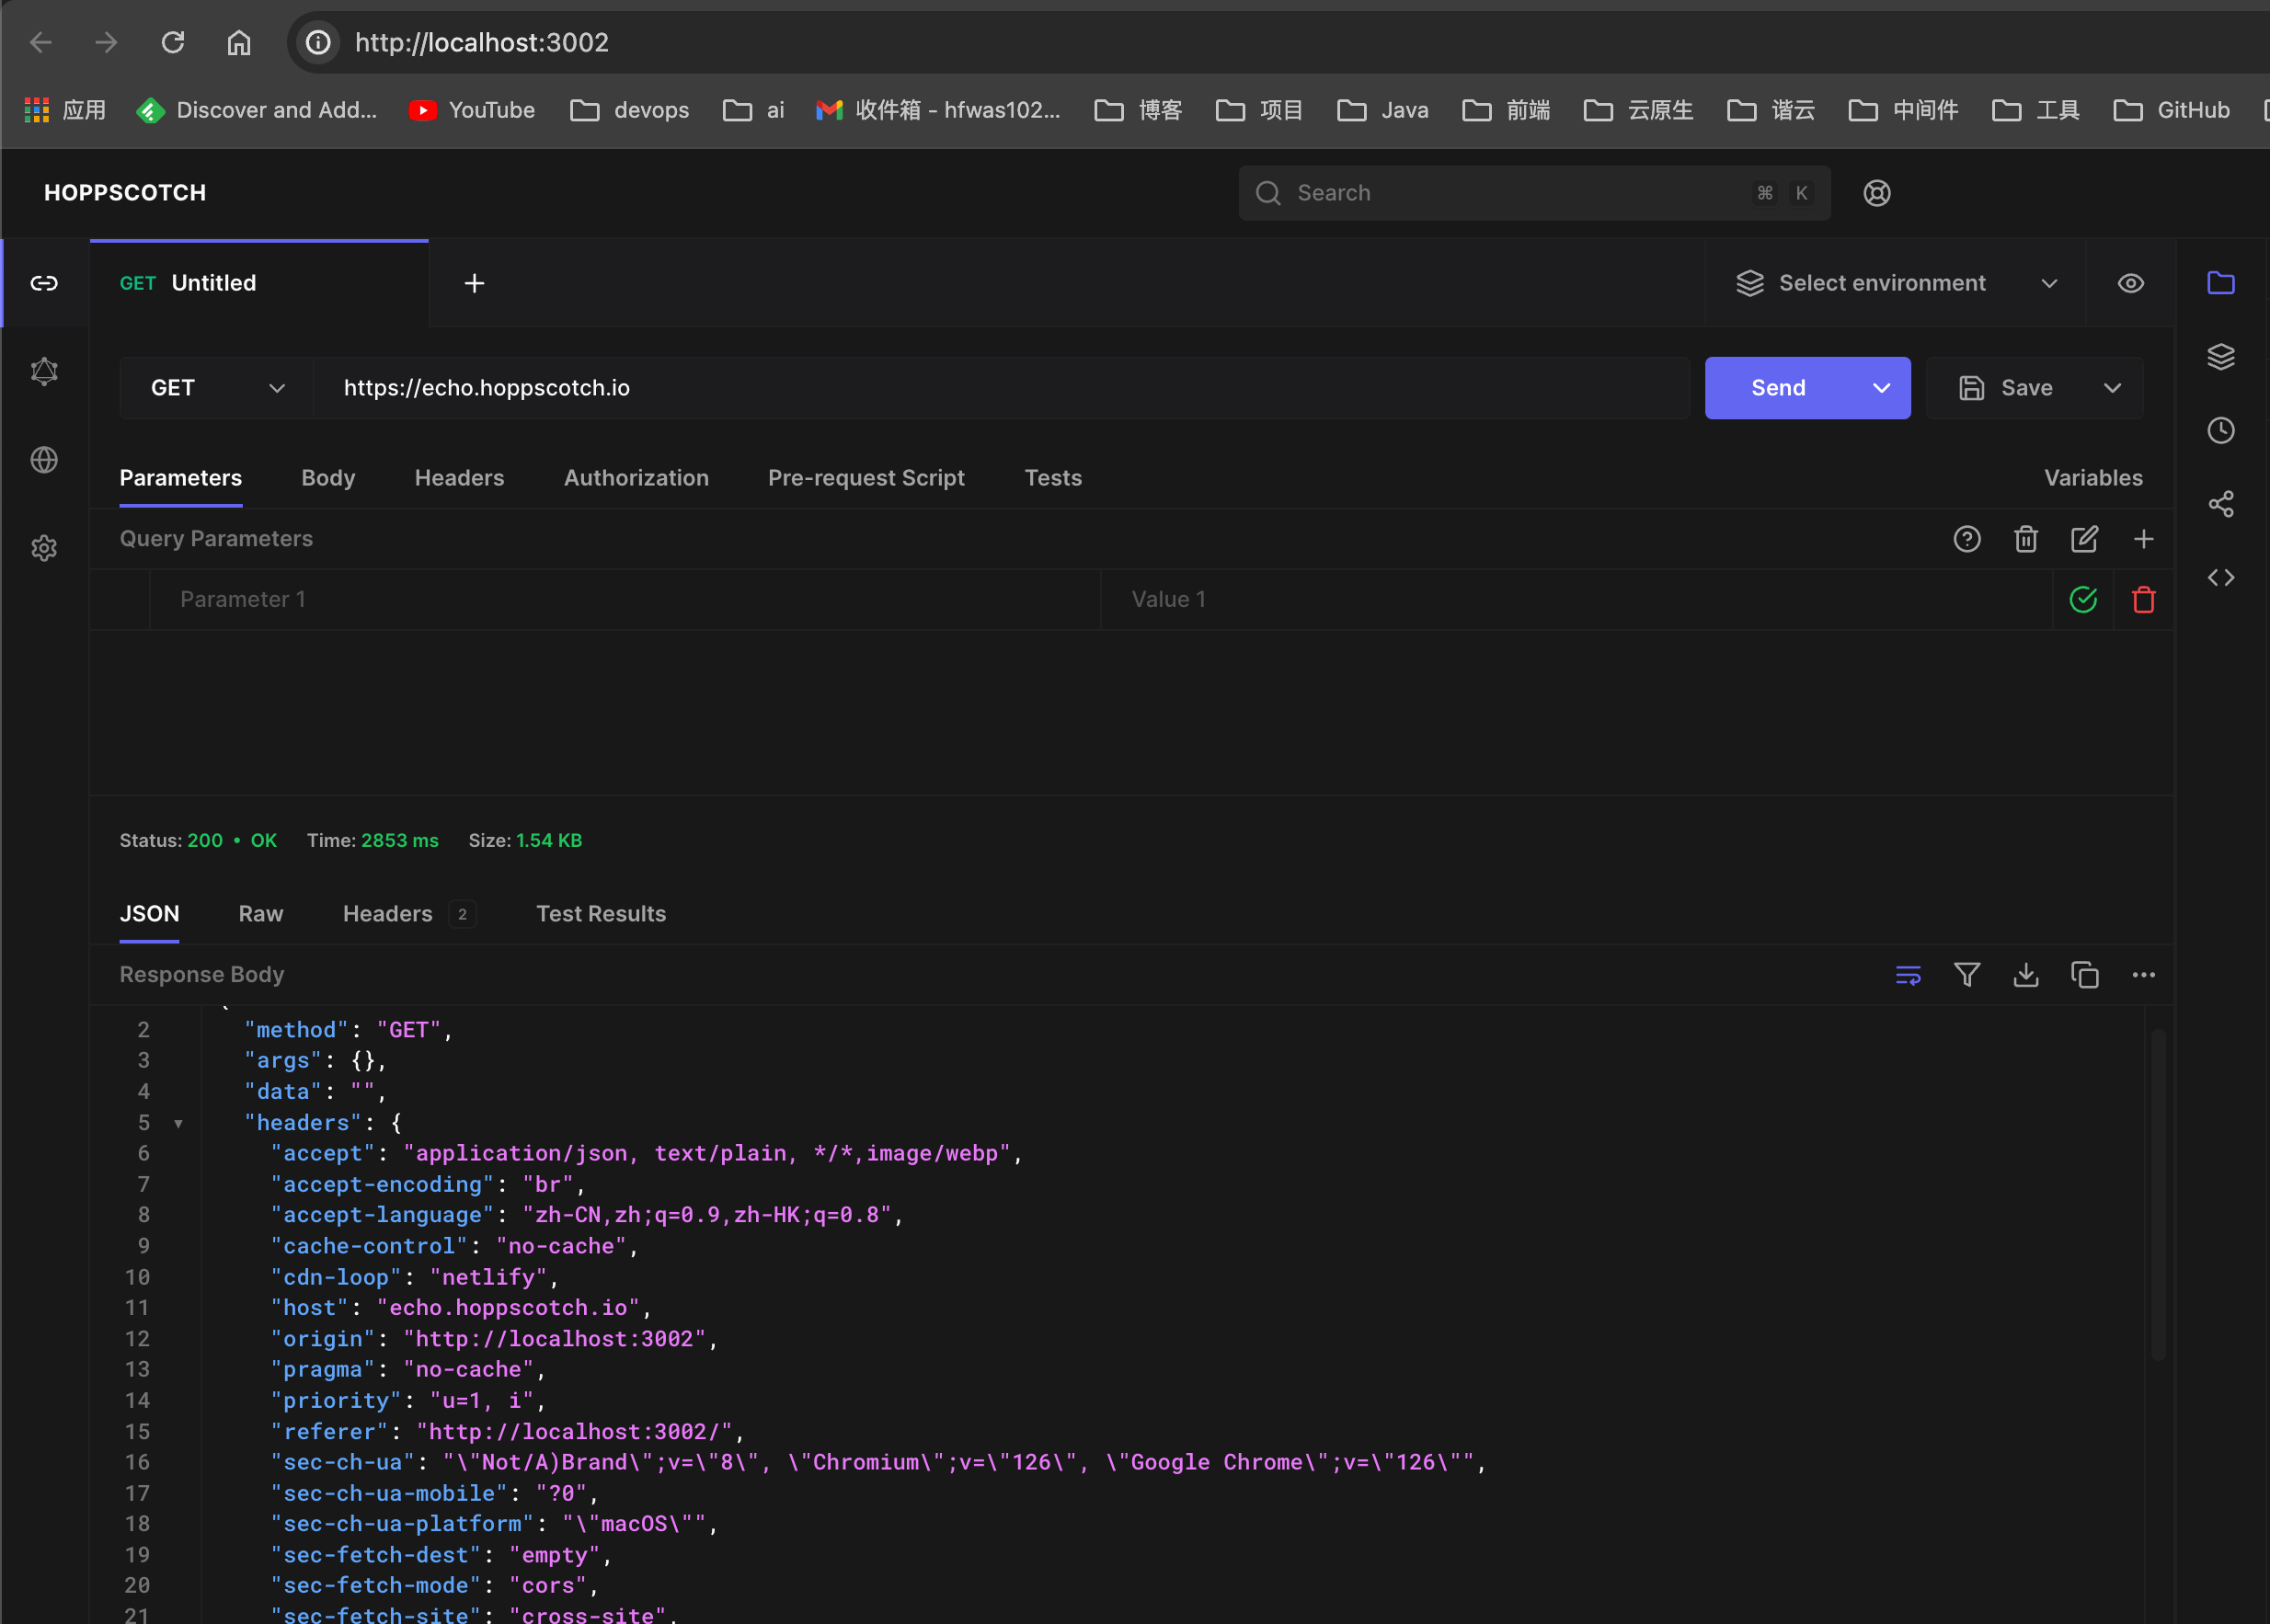Open the Share request panel icon
The width and height of the screenshot is (2270, 1624).
click(x=2220, y=504)
